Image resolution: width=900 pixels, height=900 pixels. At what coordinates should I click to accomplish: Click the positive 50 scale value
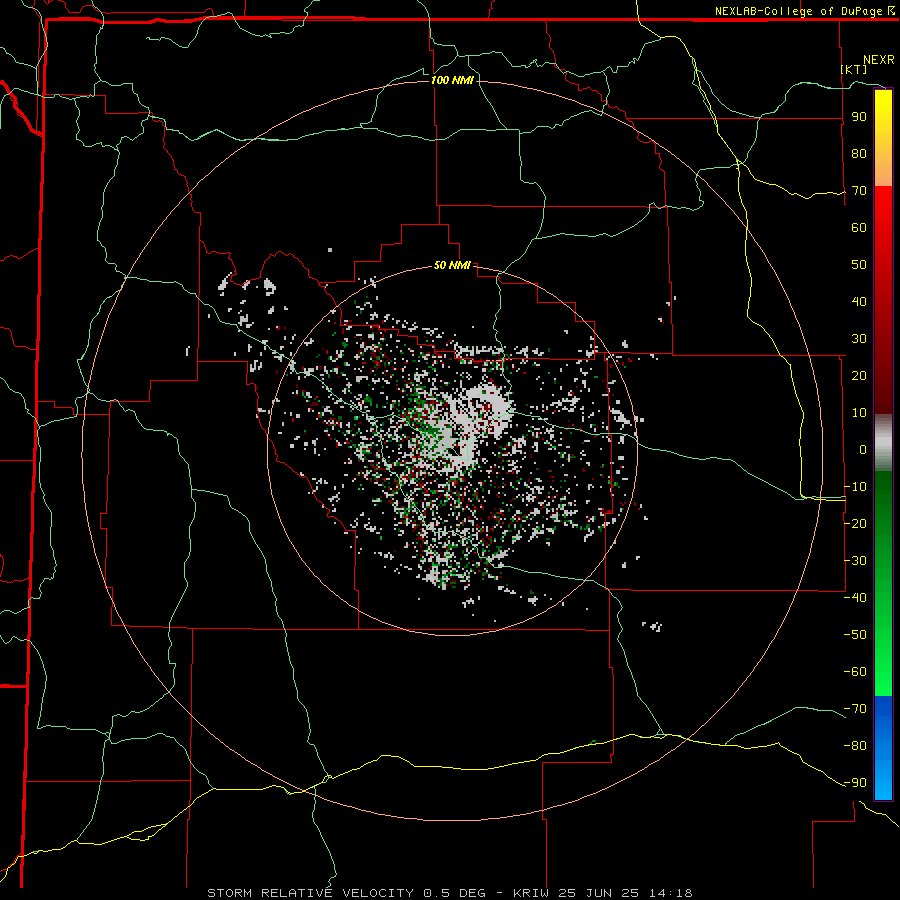859,265
